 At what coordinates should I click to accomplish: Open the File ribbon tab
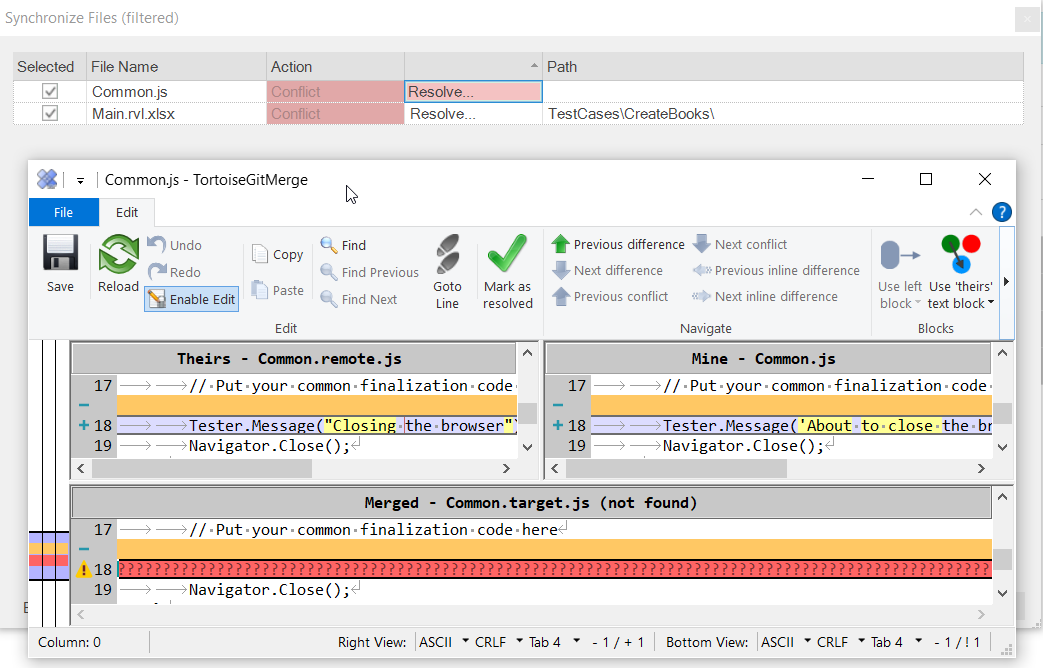coord(63,212)
